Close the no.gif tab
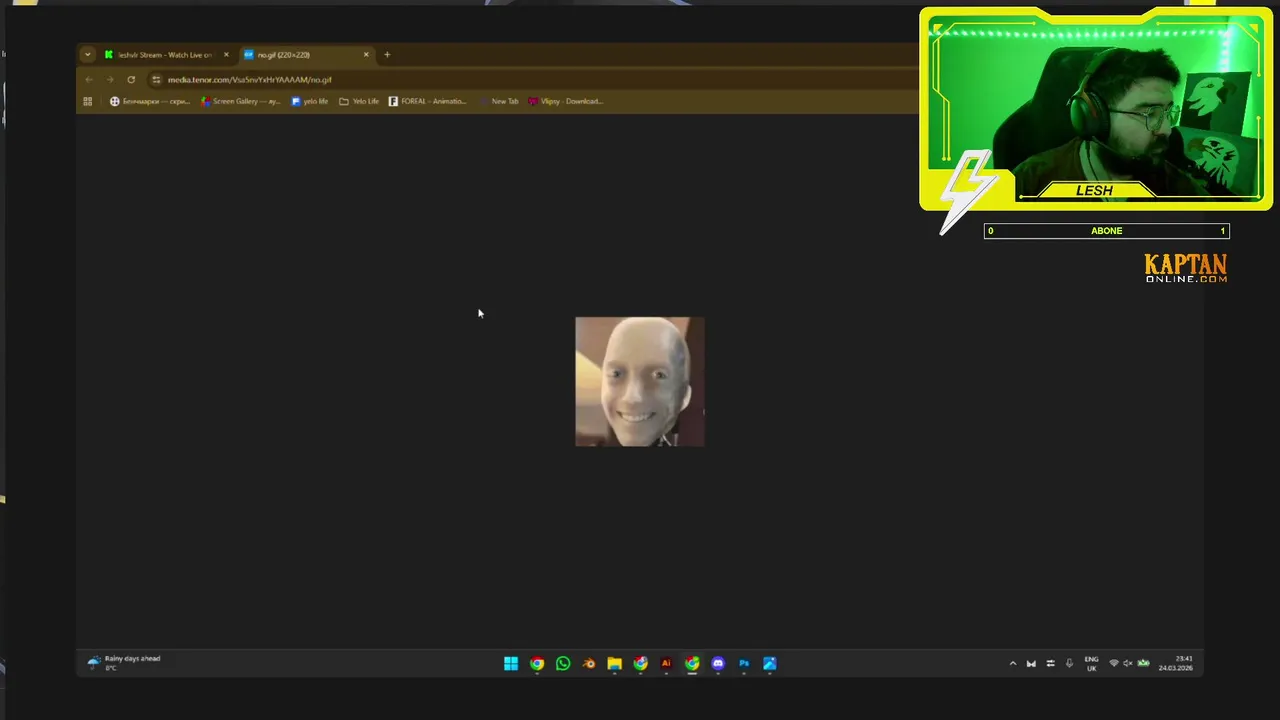 pyautogui.click(x=366, y=55)
